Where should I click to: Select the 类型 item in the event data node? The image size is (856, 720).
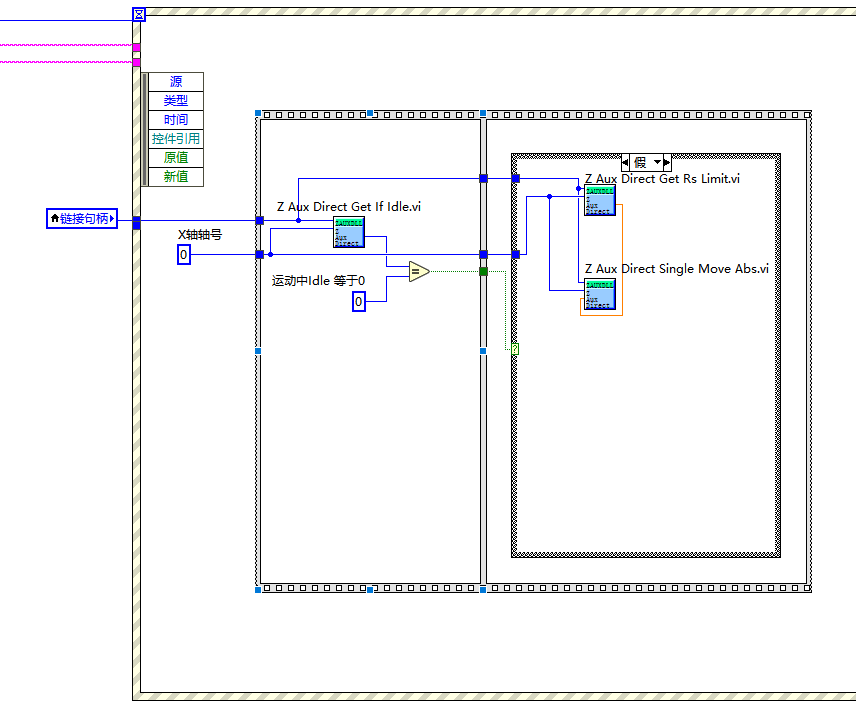(x=175, y=100)
